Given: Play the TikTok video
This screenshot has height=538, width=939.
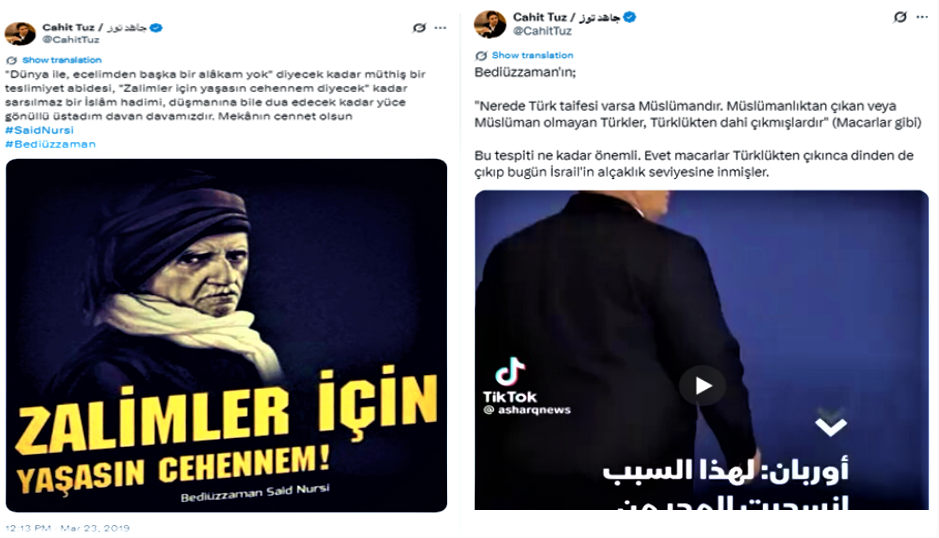Looking at the screenshot, I should point(702,385).
